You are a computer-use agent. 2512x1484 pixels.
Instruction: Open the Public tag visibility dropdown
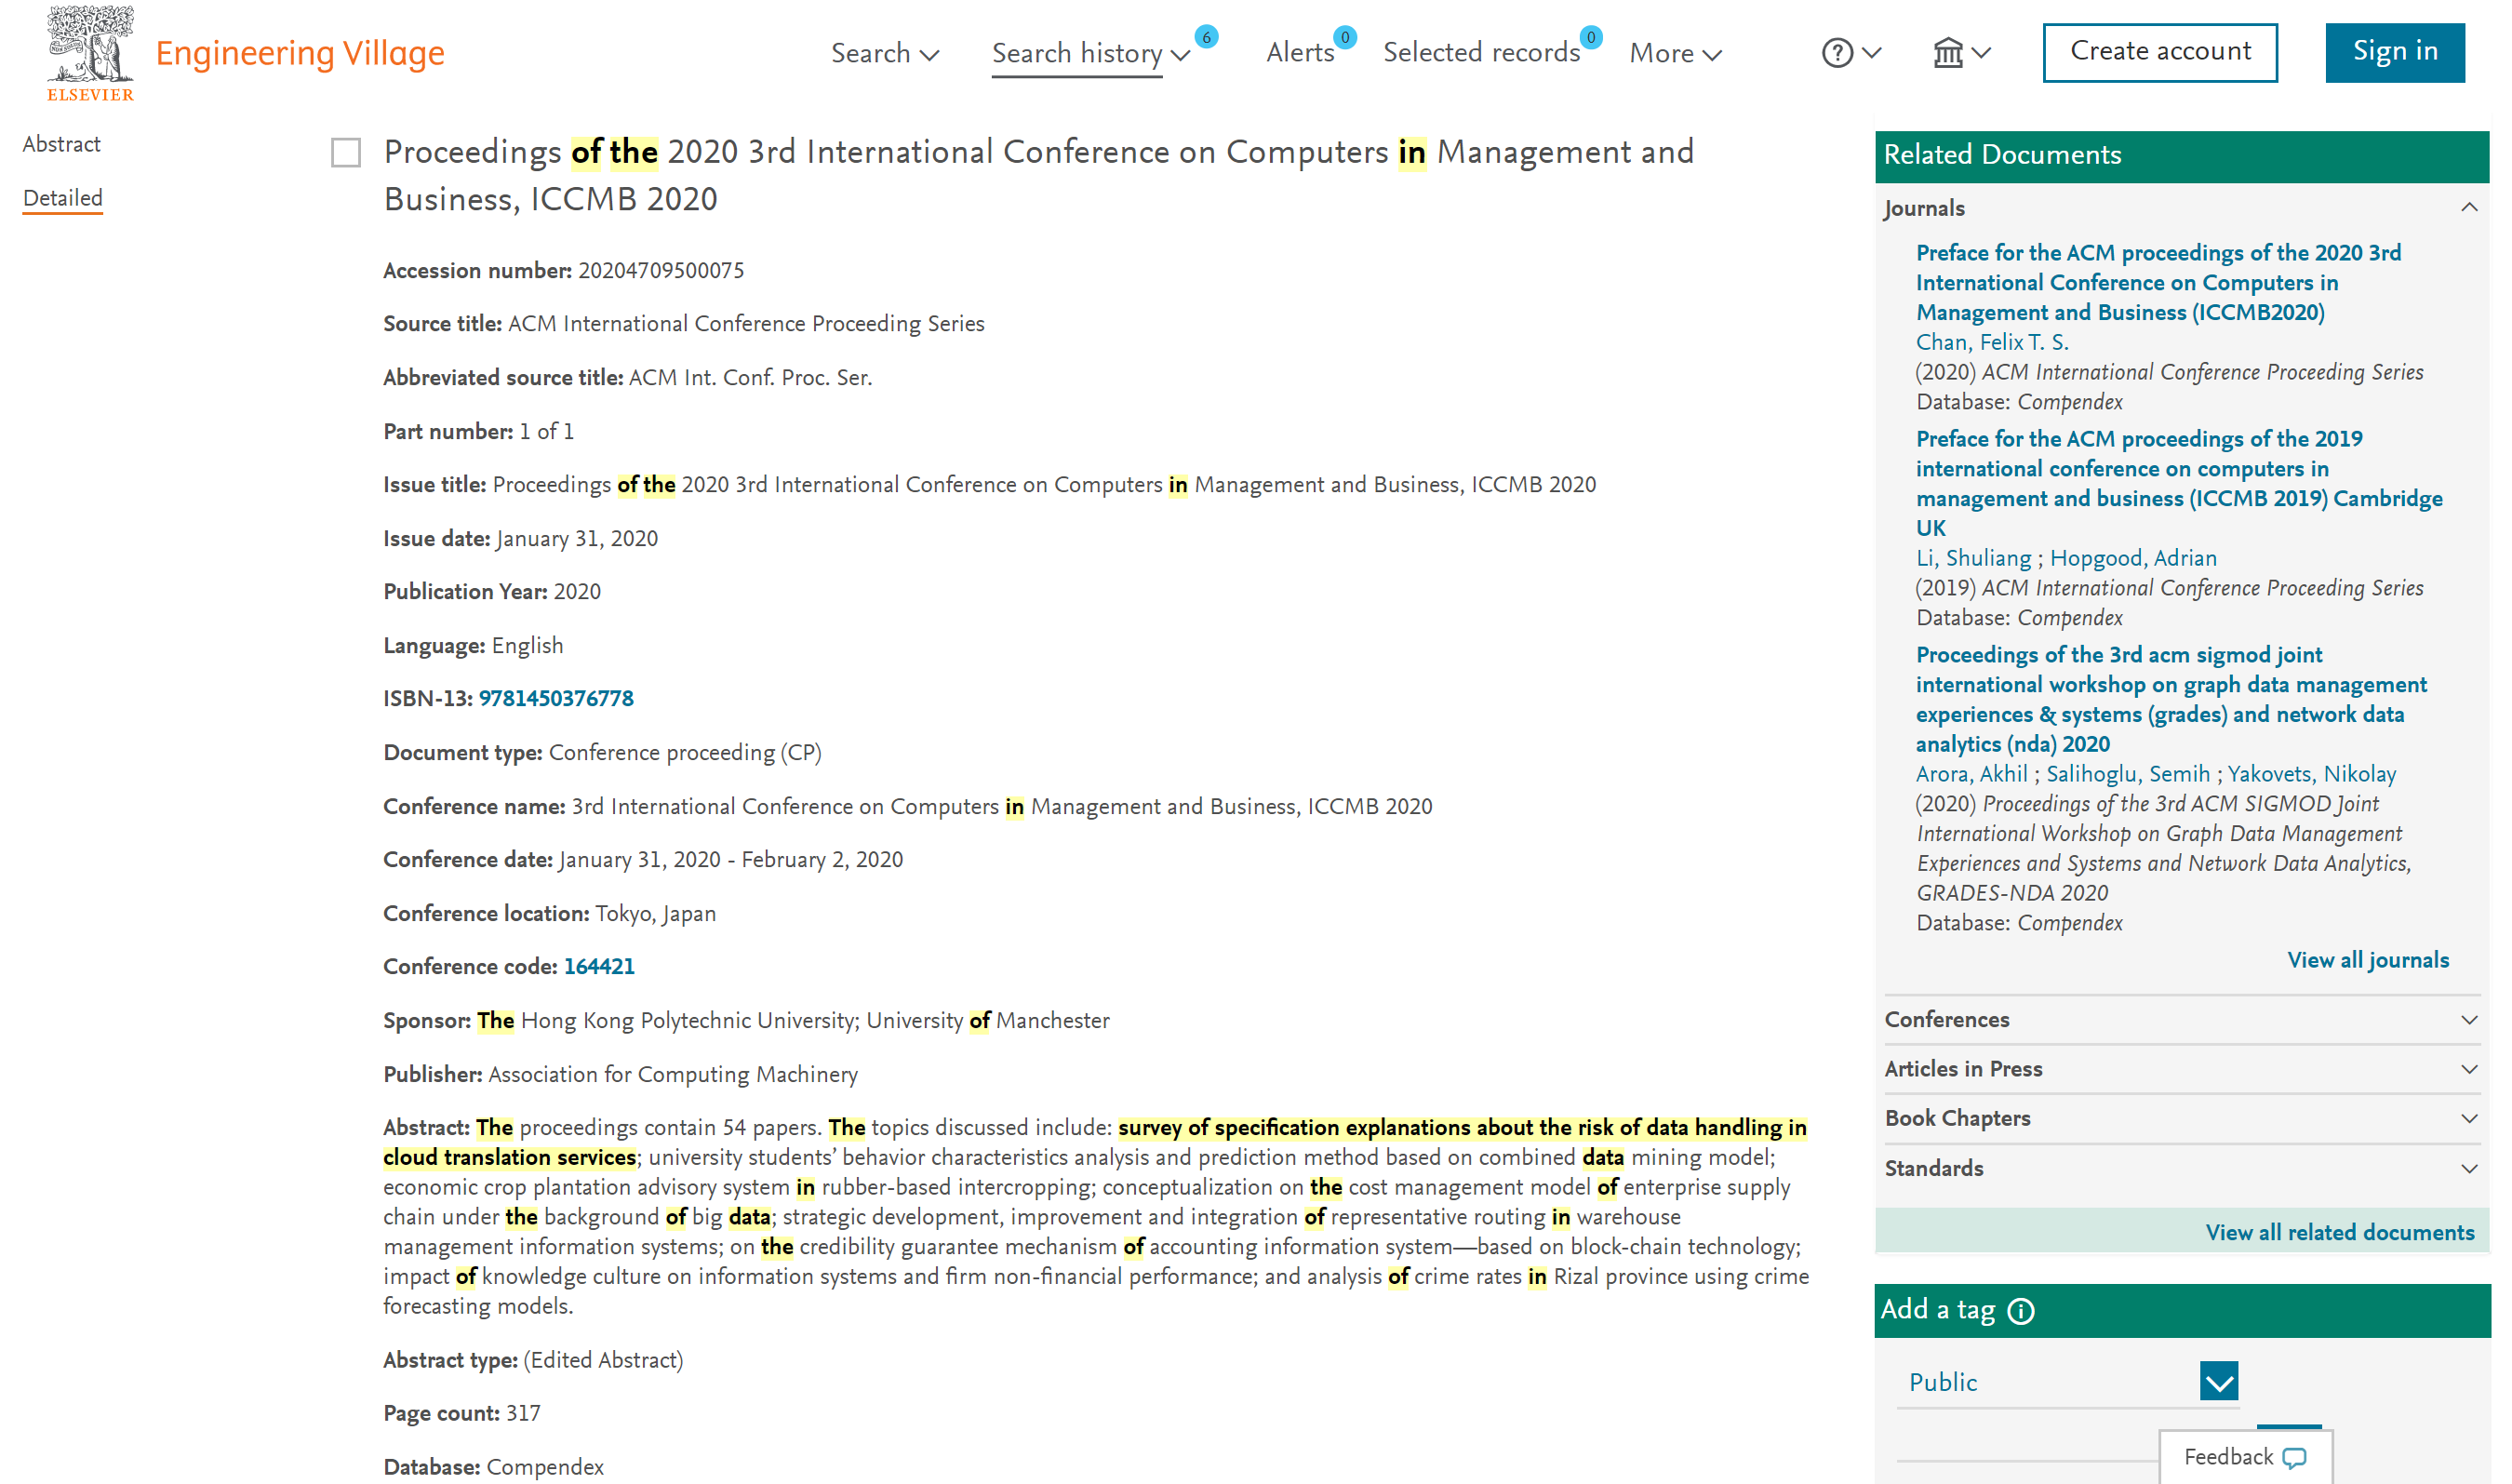point(2219,1382)
